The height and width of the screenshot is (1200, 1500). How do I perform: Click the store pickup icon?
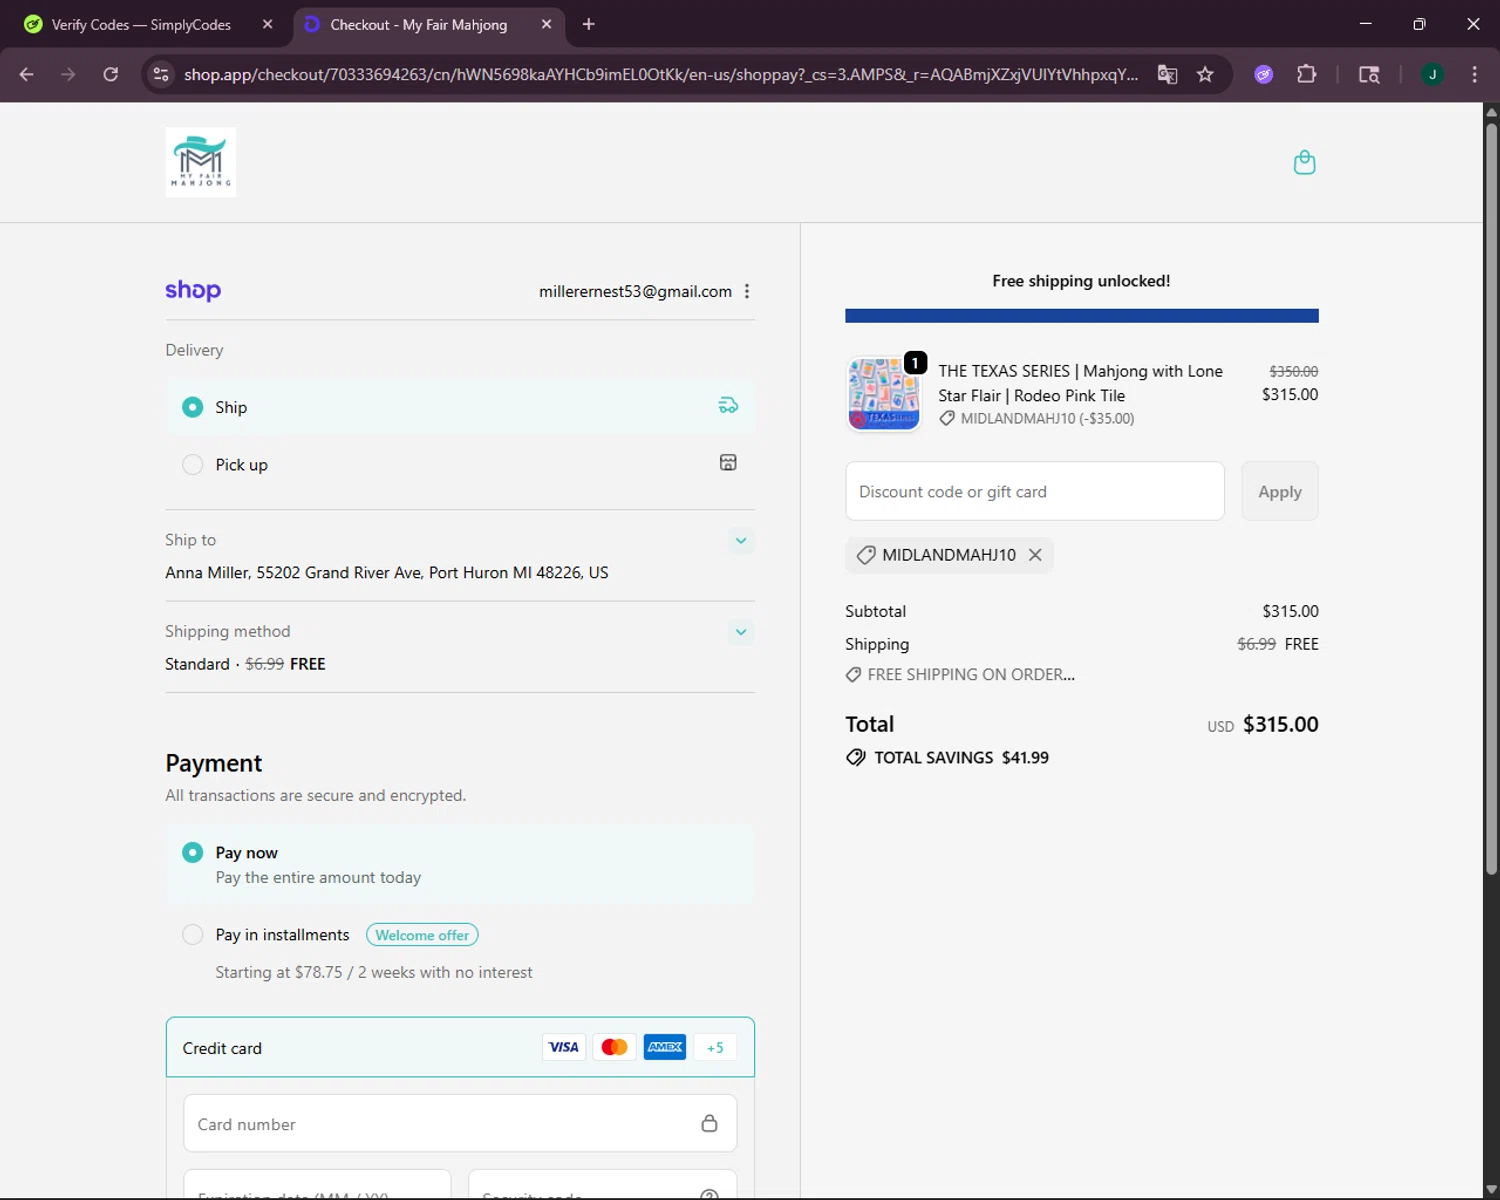pos(728,462)
